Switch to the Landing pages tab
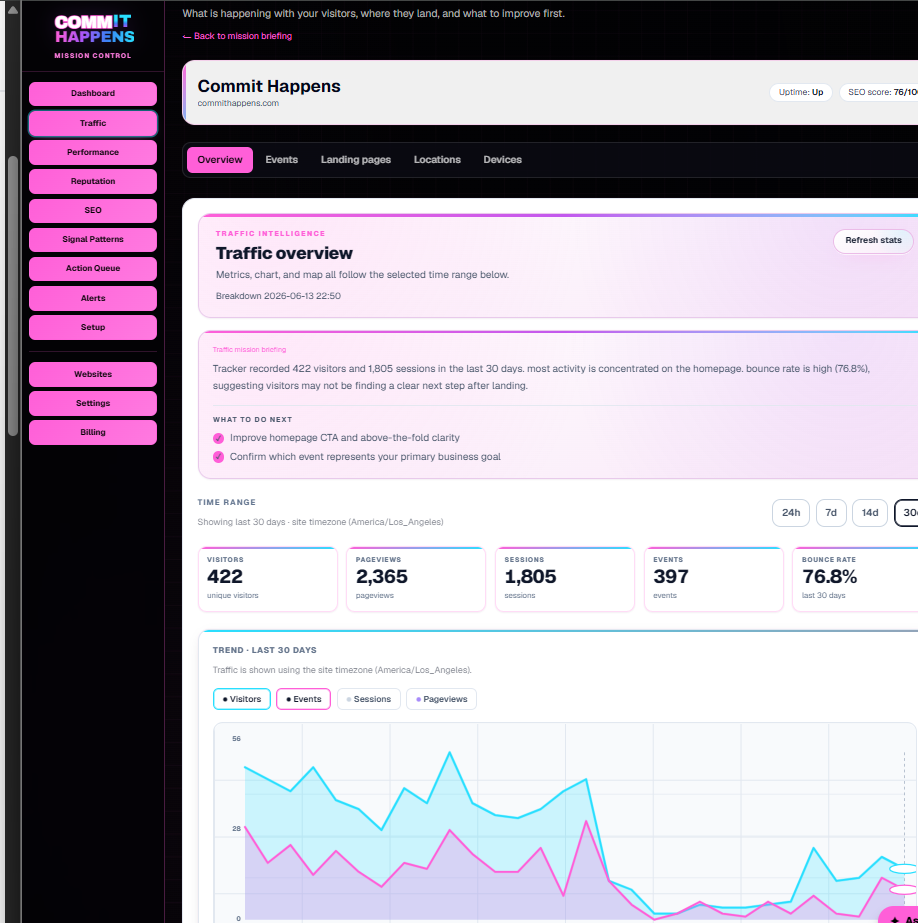The height and width of the screenshot is (923, 918). click(355, 160)
